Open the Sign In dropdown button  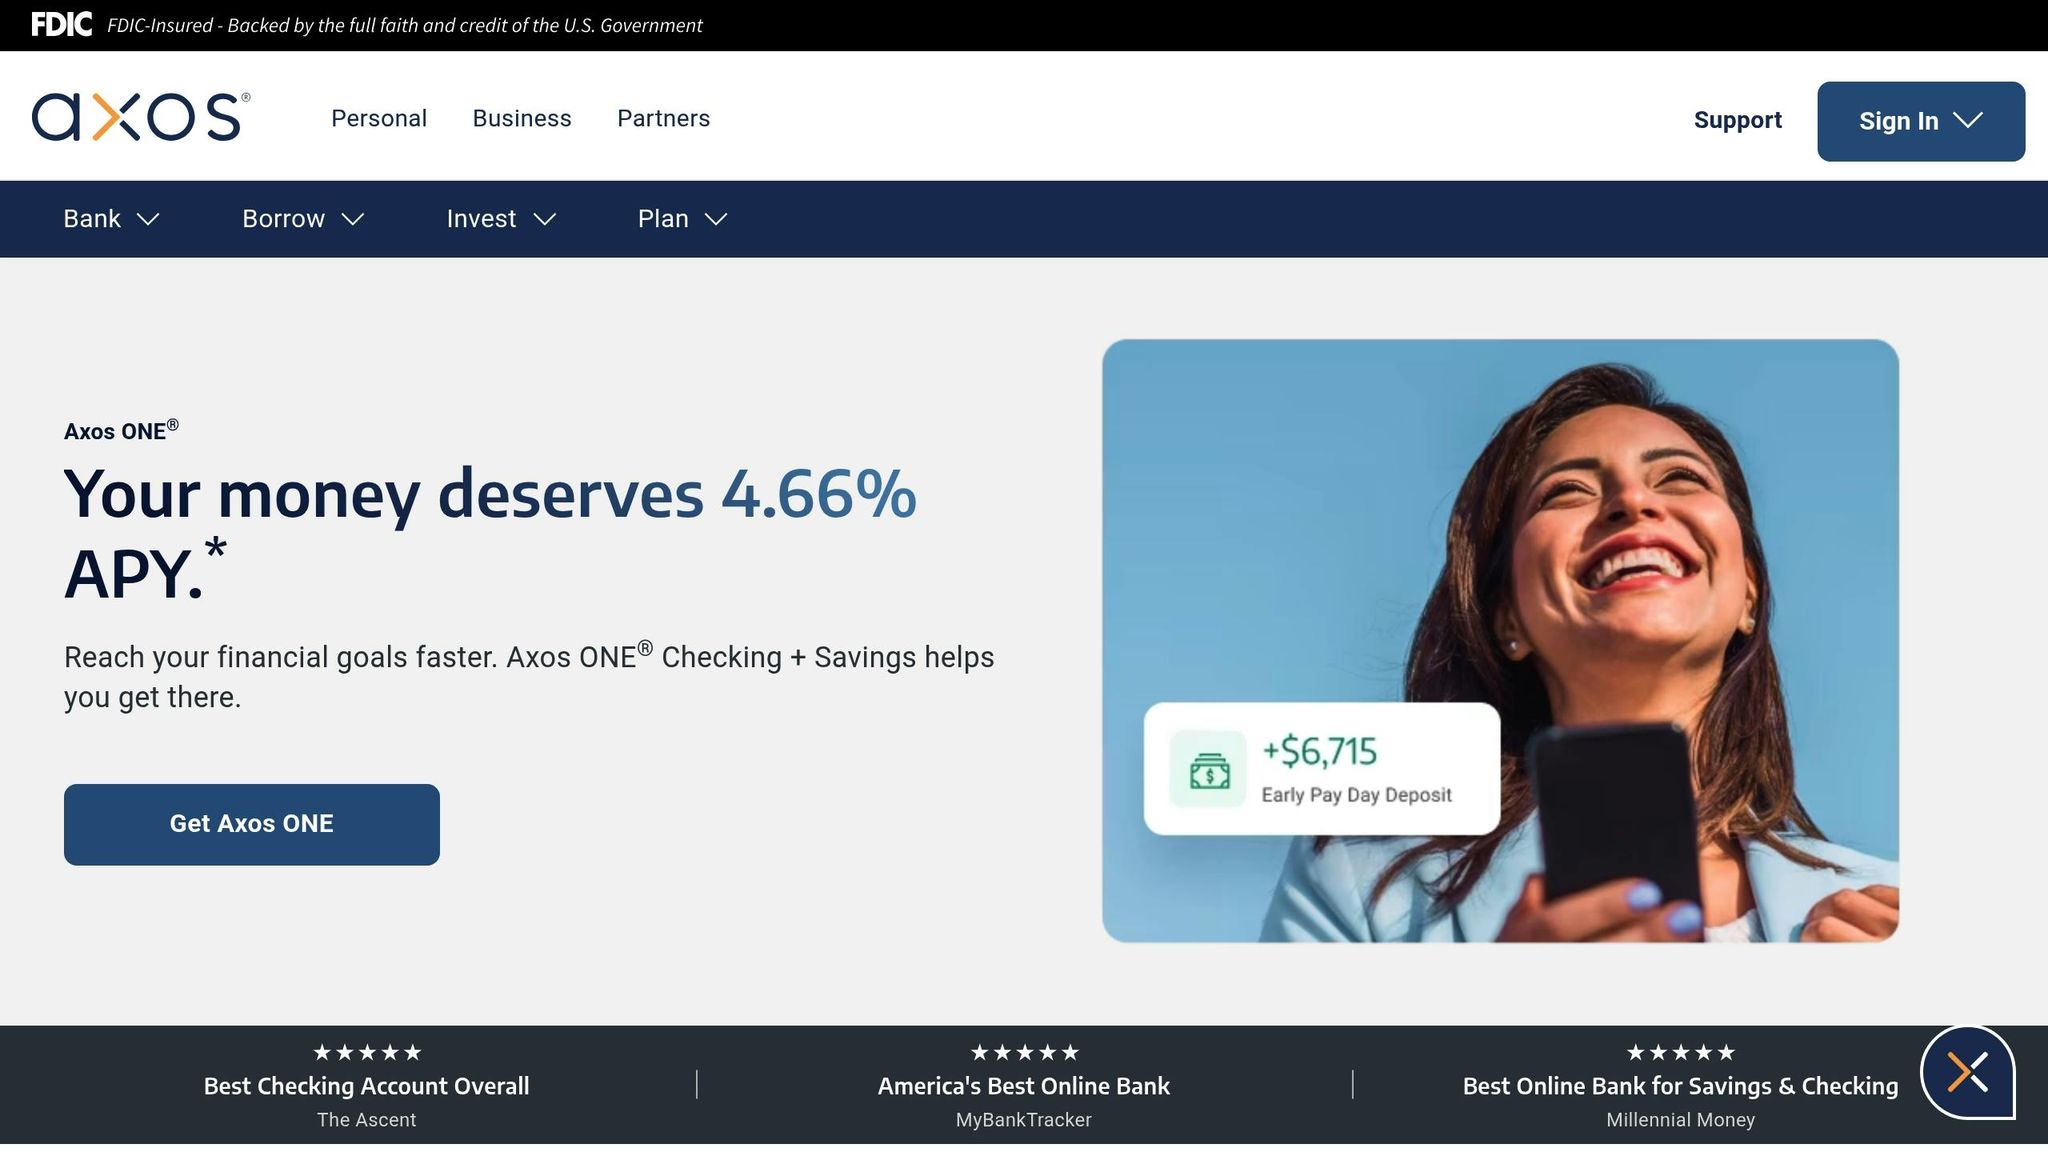pos(1921,121)
